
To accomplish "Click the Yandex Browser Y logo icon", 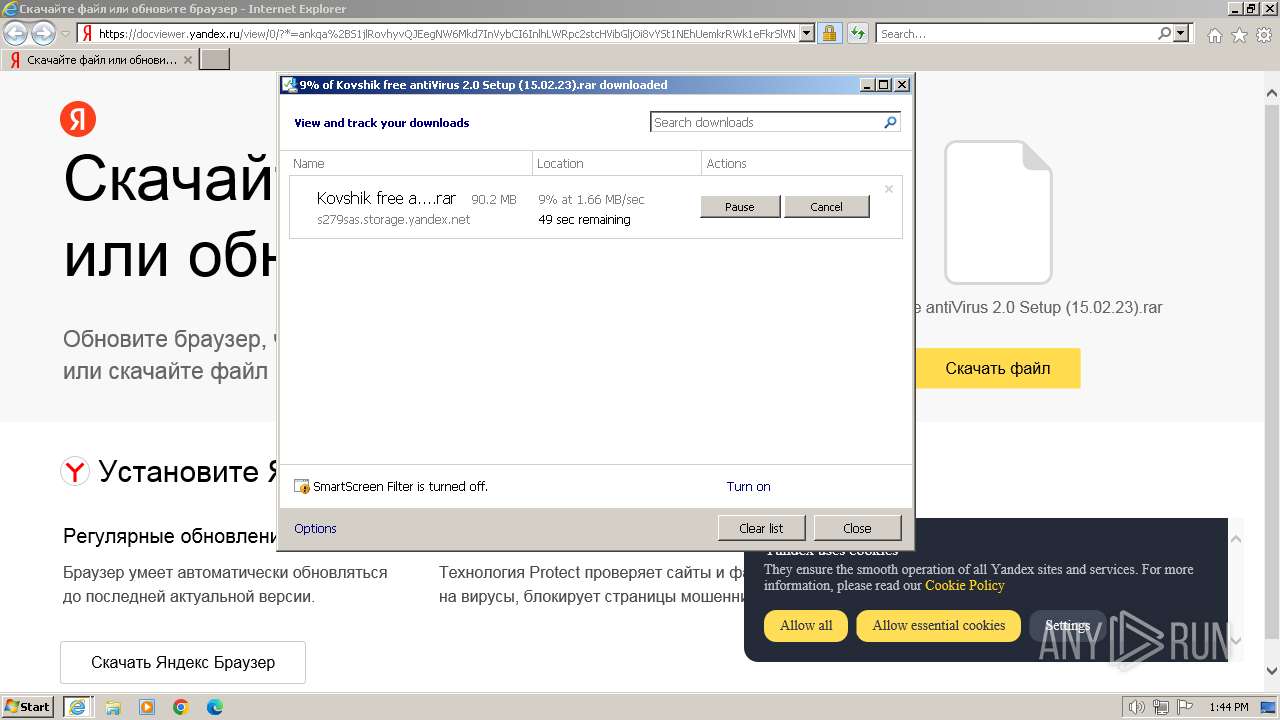I will [75, 471].
